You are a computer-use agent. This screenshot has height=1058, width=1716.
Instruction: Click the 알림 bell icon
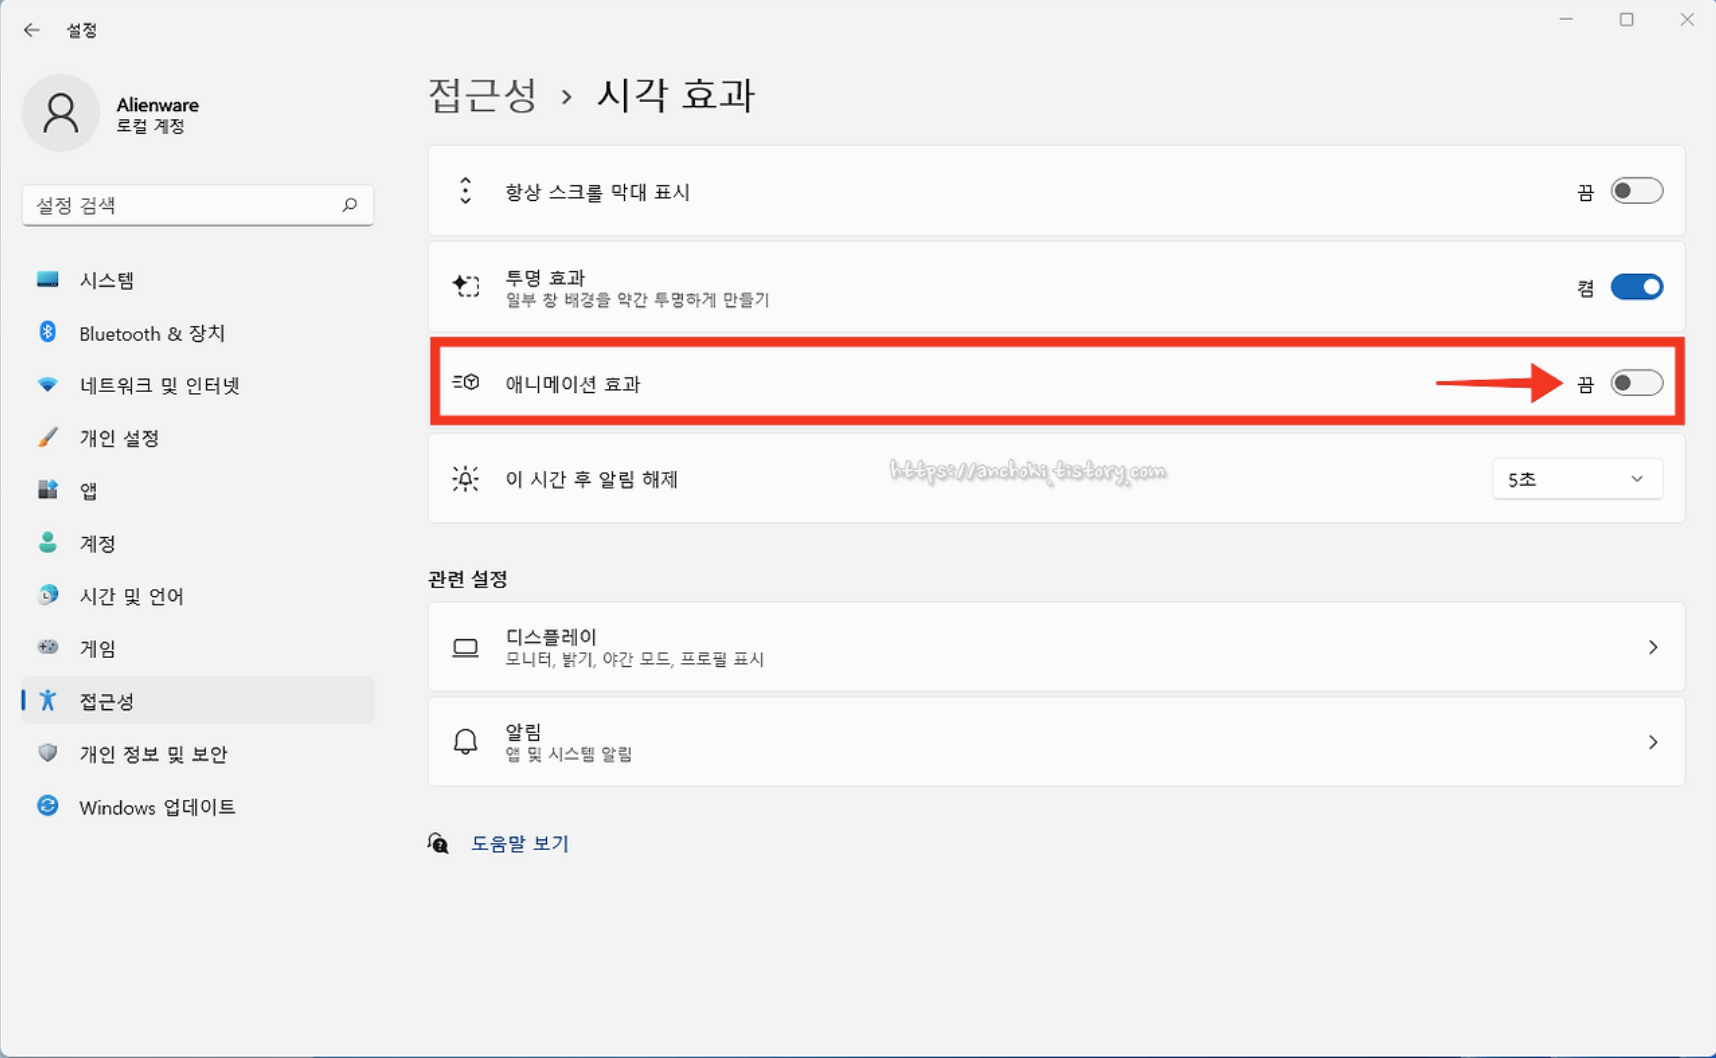coord(465,741)
